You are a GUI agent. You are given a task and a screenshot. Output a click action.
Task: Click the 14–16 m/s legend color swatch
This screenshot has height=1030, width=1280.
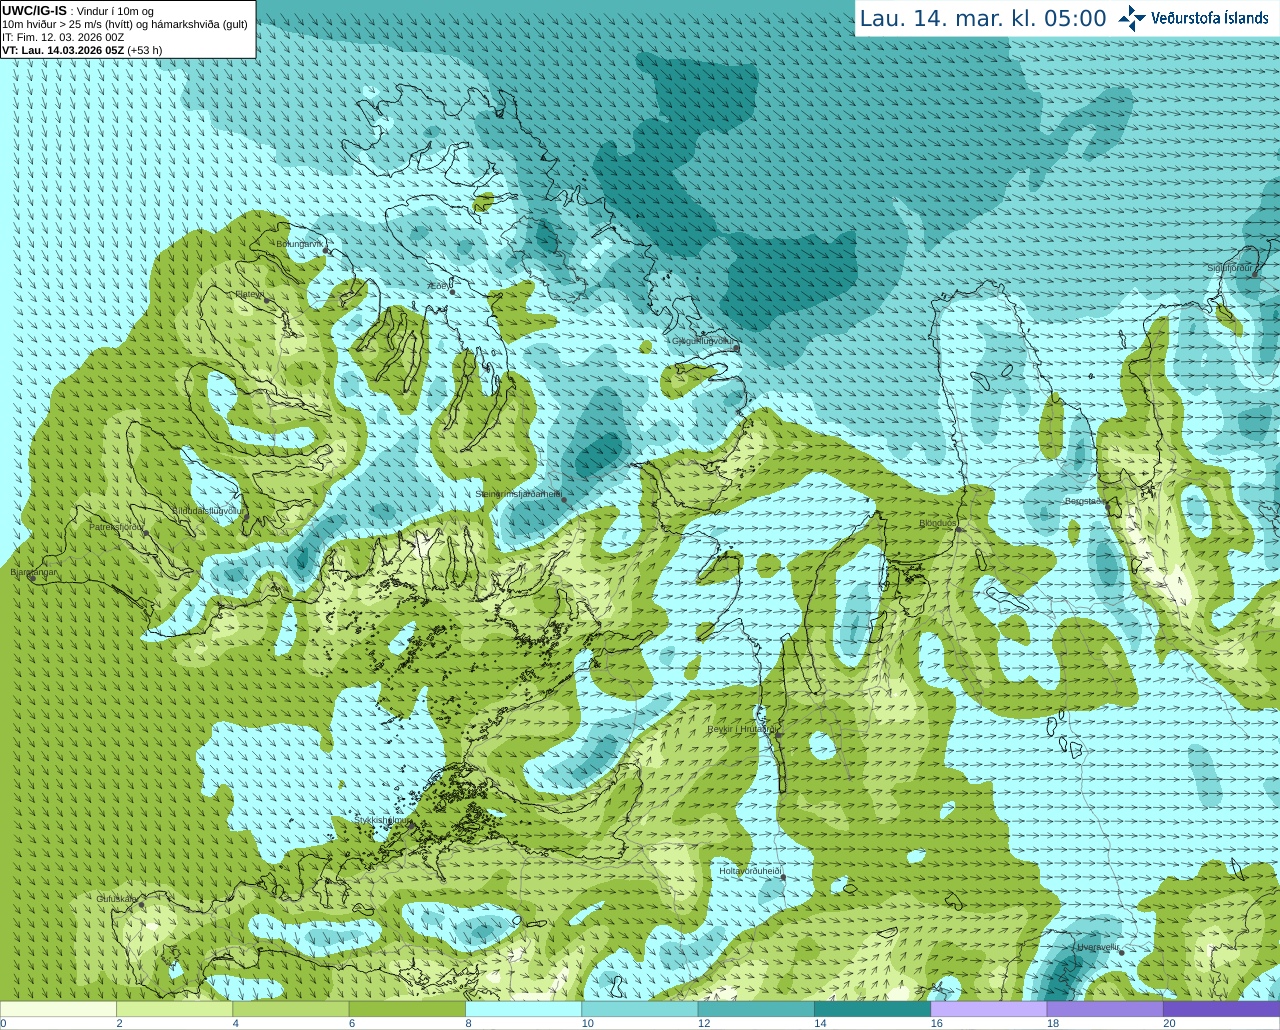[872, 1009]
